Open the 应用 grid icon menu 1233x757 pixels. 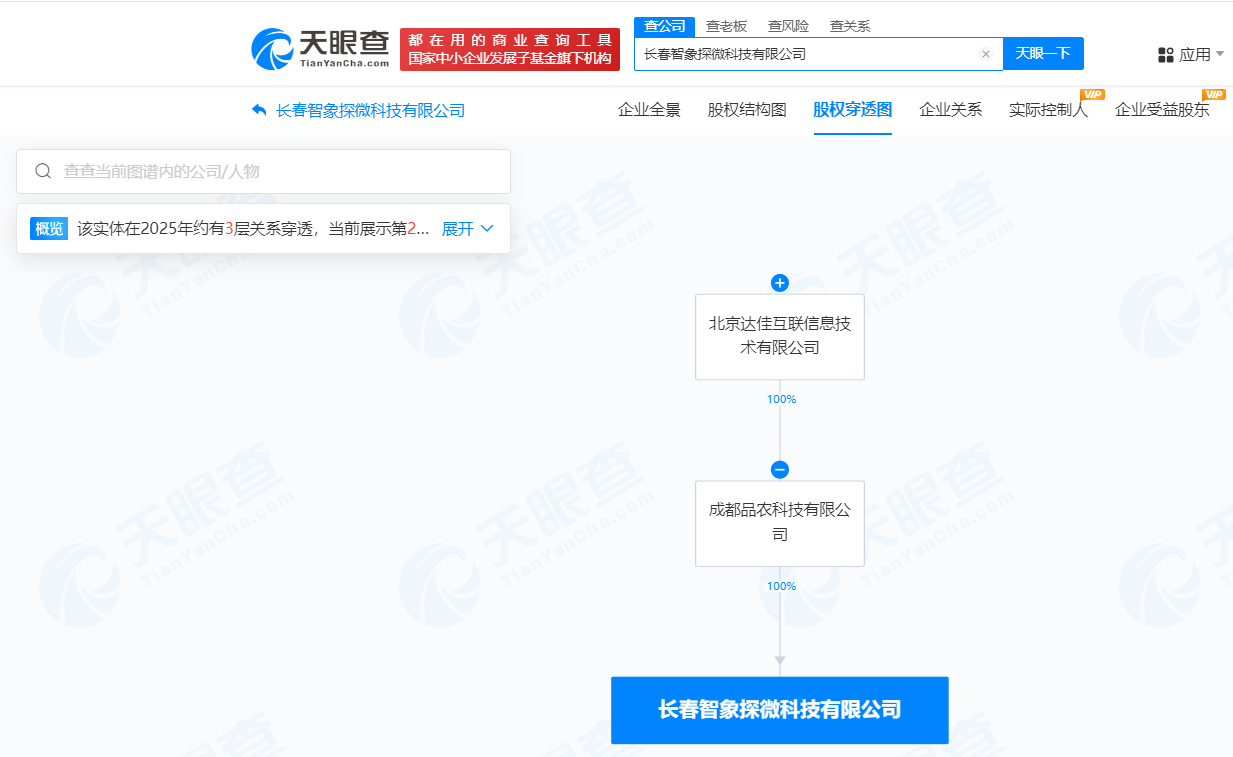[1166, 54]
